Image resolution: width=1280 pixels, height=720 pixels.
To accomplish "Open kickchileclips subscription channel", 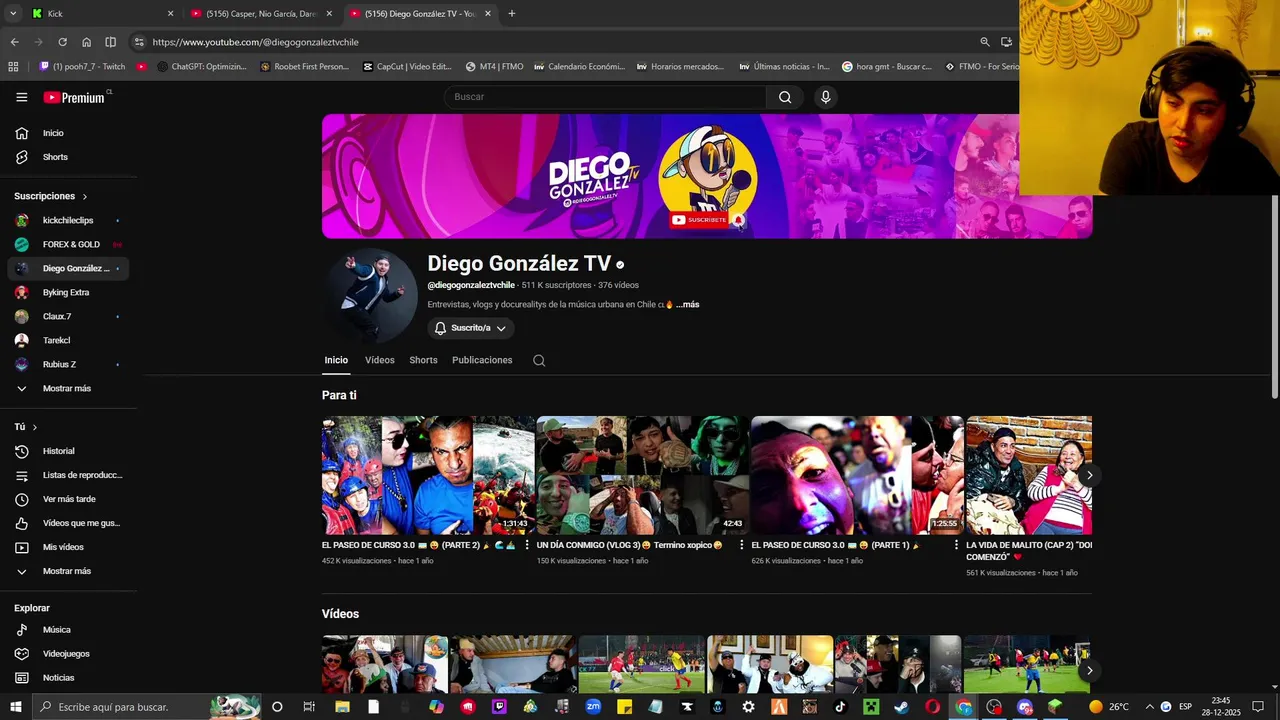I will (x=68, y=220).
